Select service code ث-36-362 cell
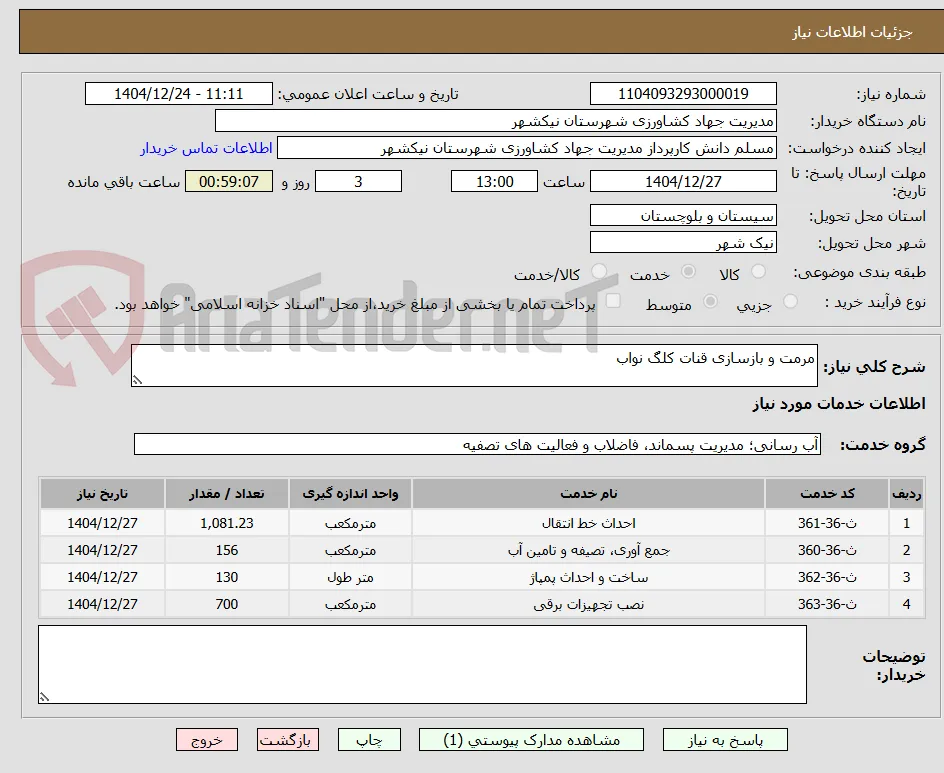This screenshot has height=773, width=944. point(827,577)
